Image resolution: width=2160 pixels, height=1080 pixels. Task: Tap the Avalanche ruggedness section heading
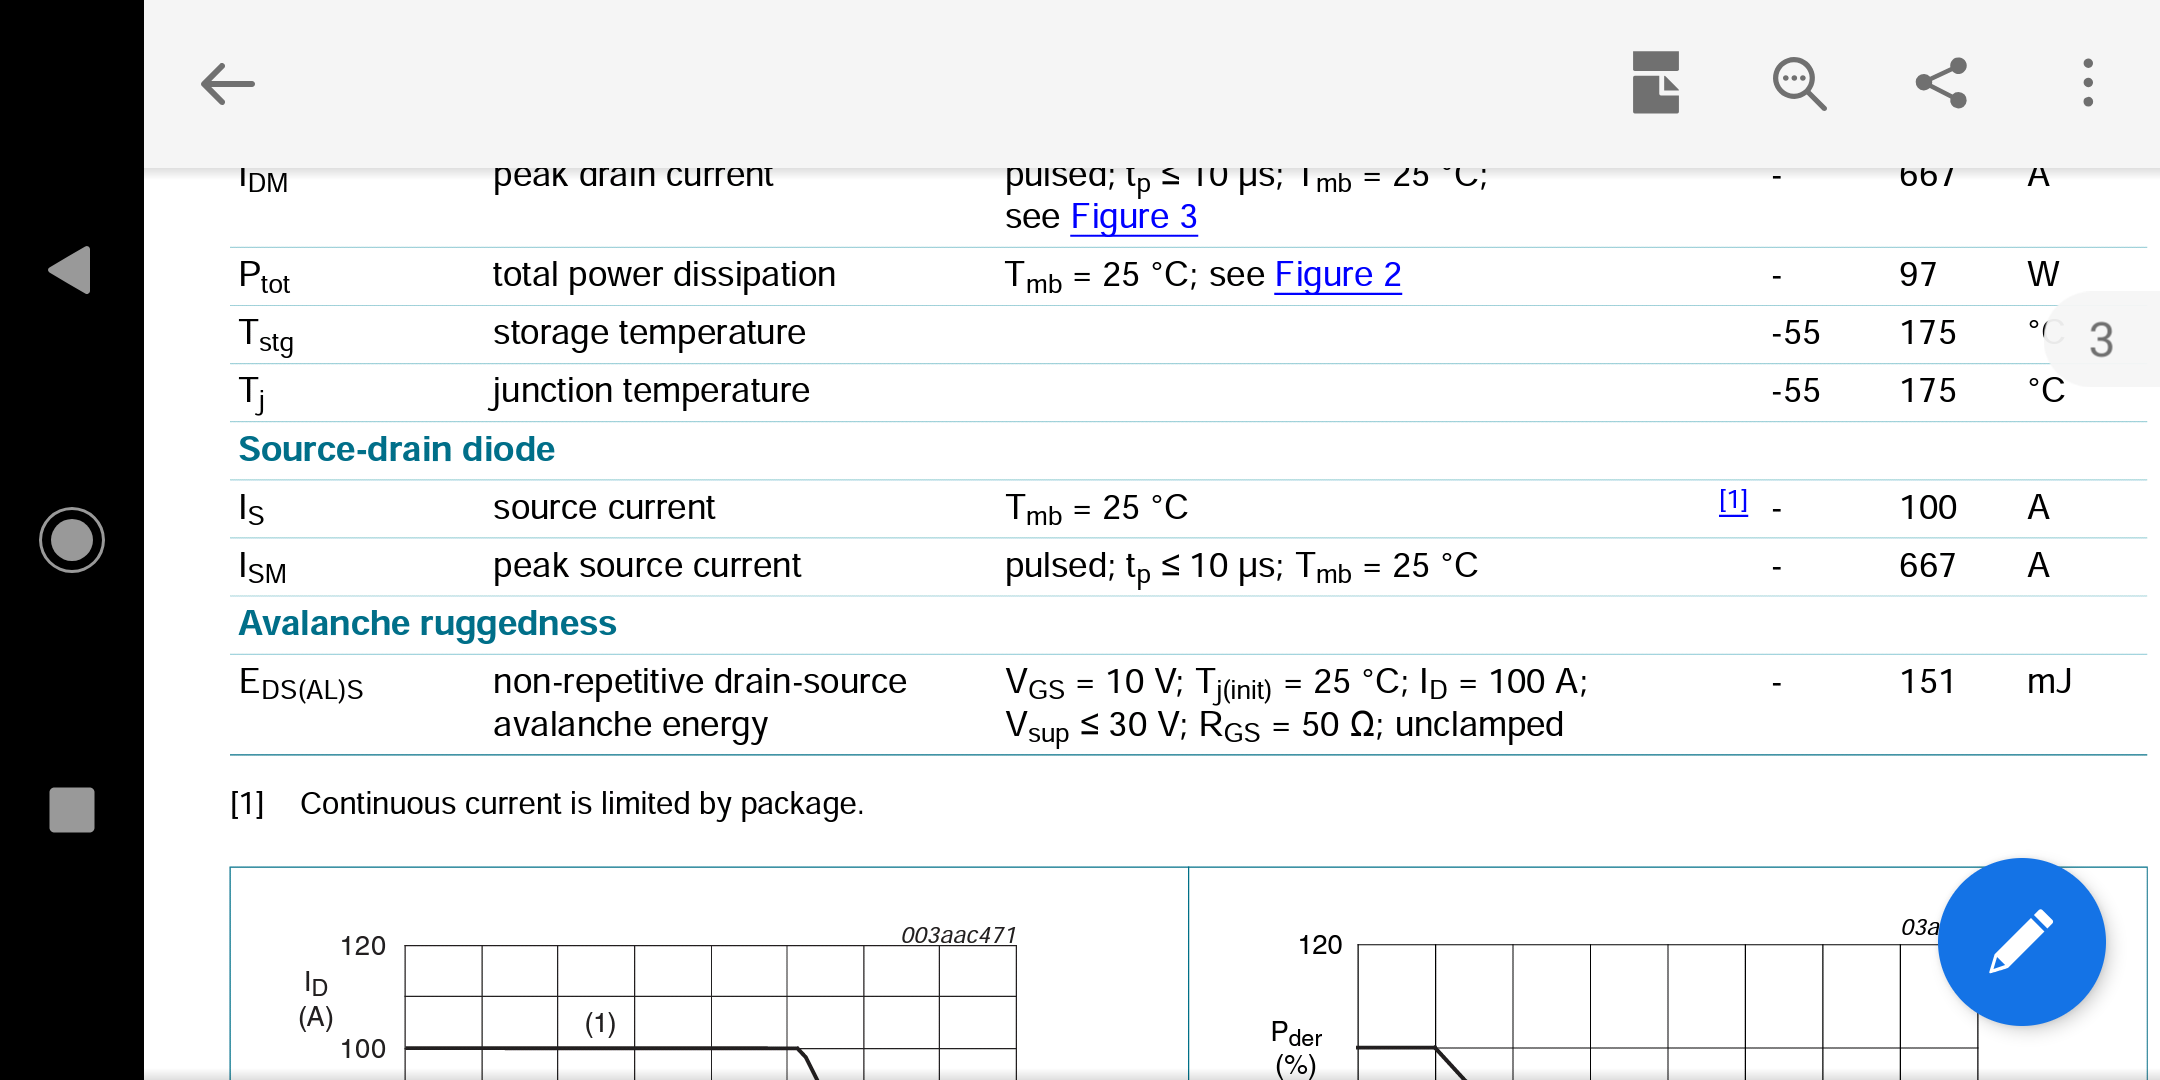427,624
